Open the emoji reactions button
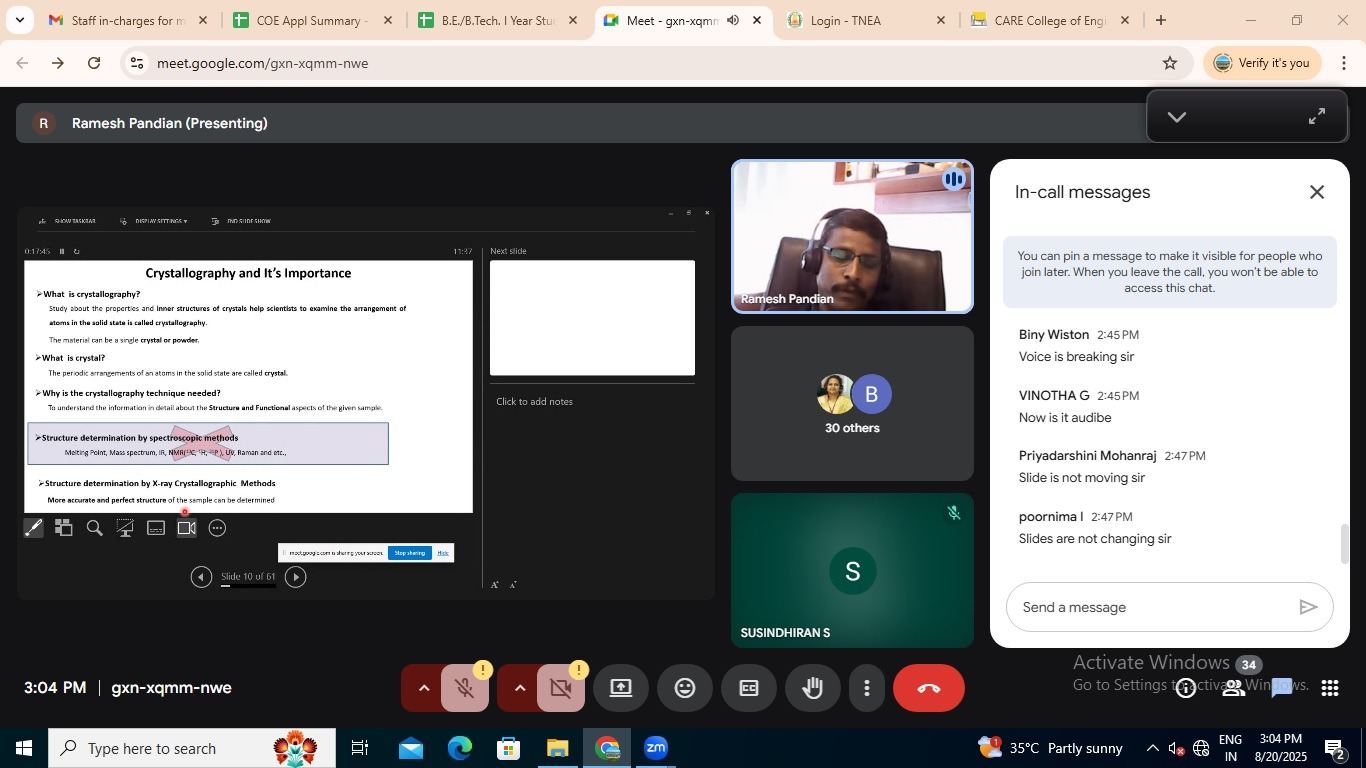The image size is (1366, 768). point(685,688)
